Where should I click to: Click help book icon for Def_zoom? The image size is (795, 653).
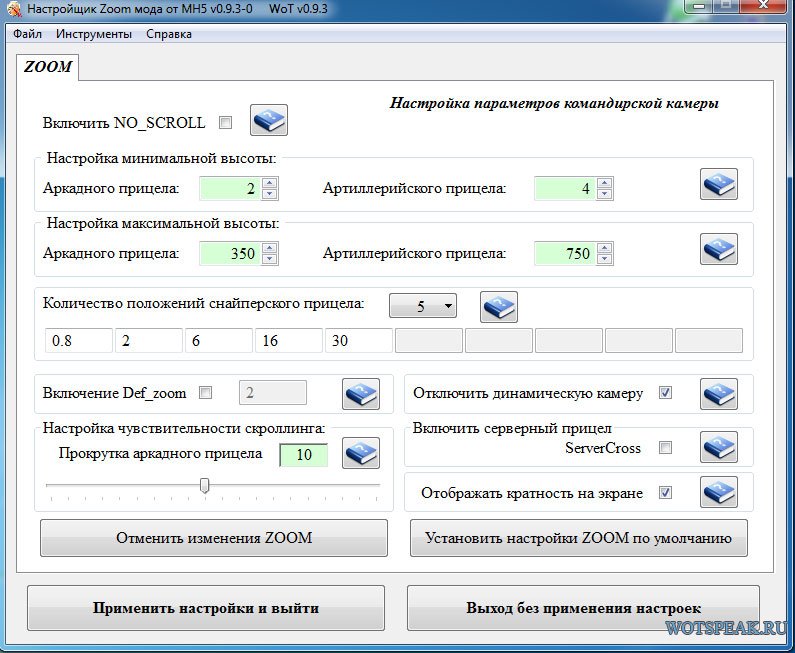pyautogui.click(x=361, y=394)
